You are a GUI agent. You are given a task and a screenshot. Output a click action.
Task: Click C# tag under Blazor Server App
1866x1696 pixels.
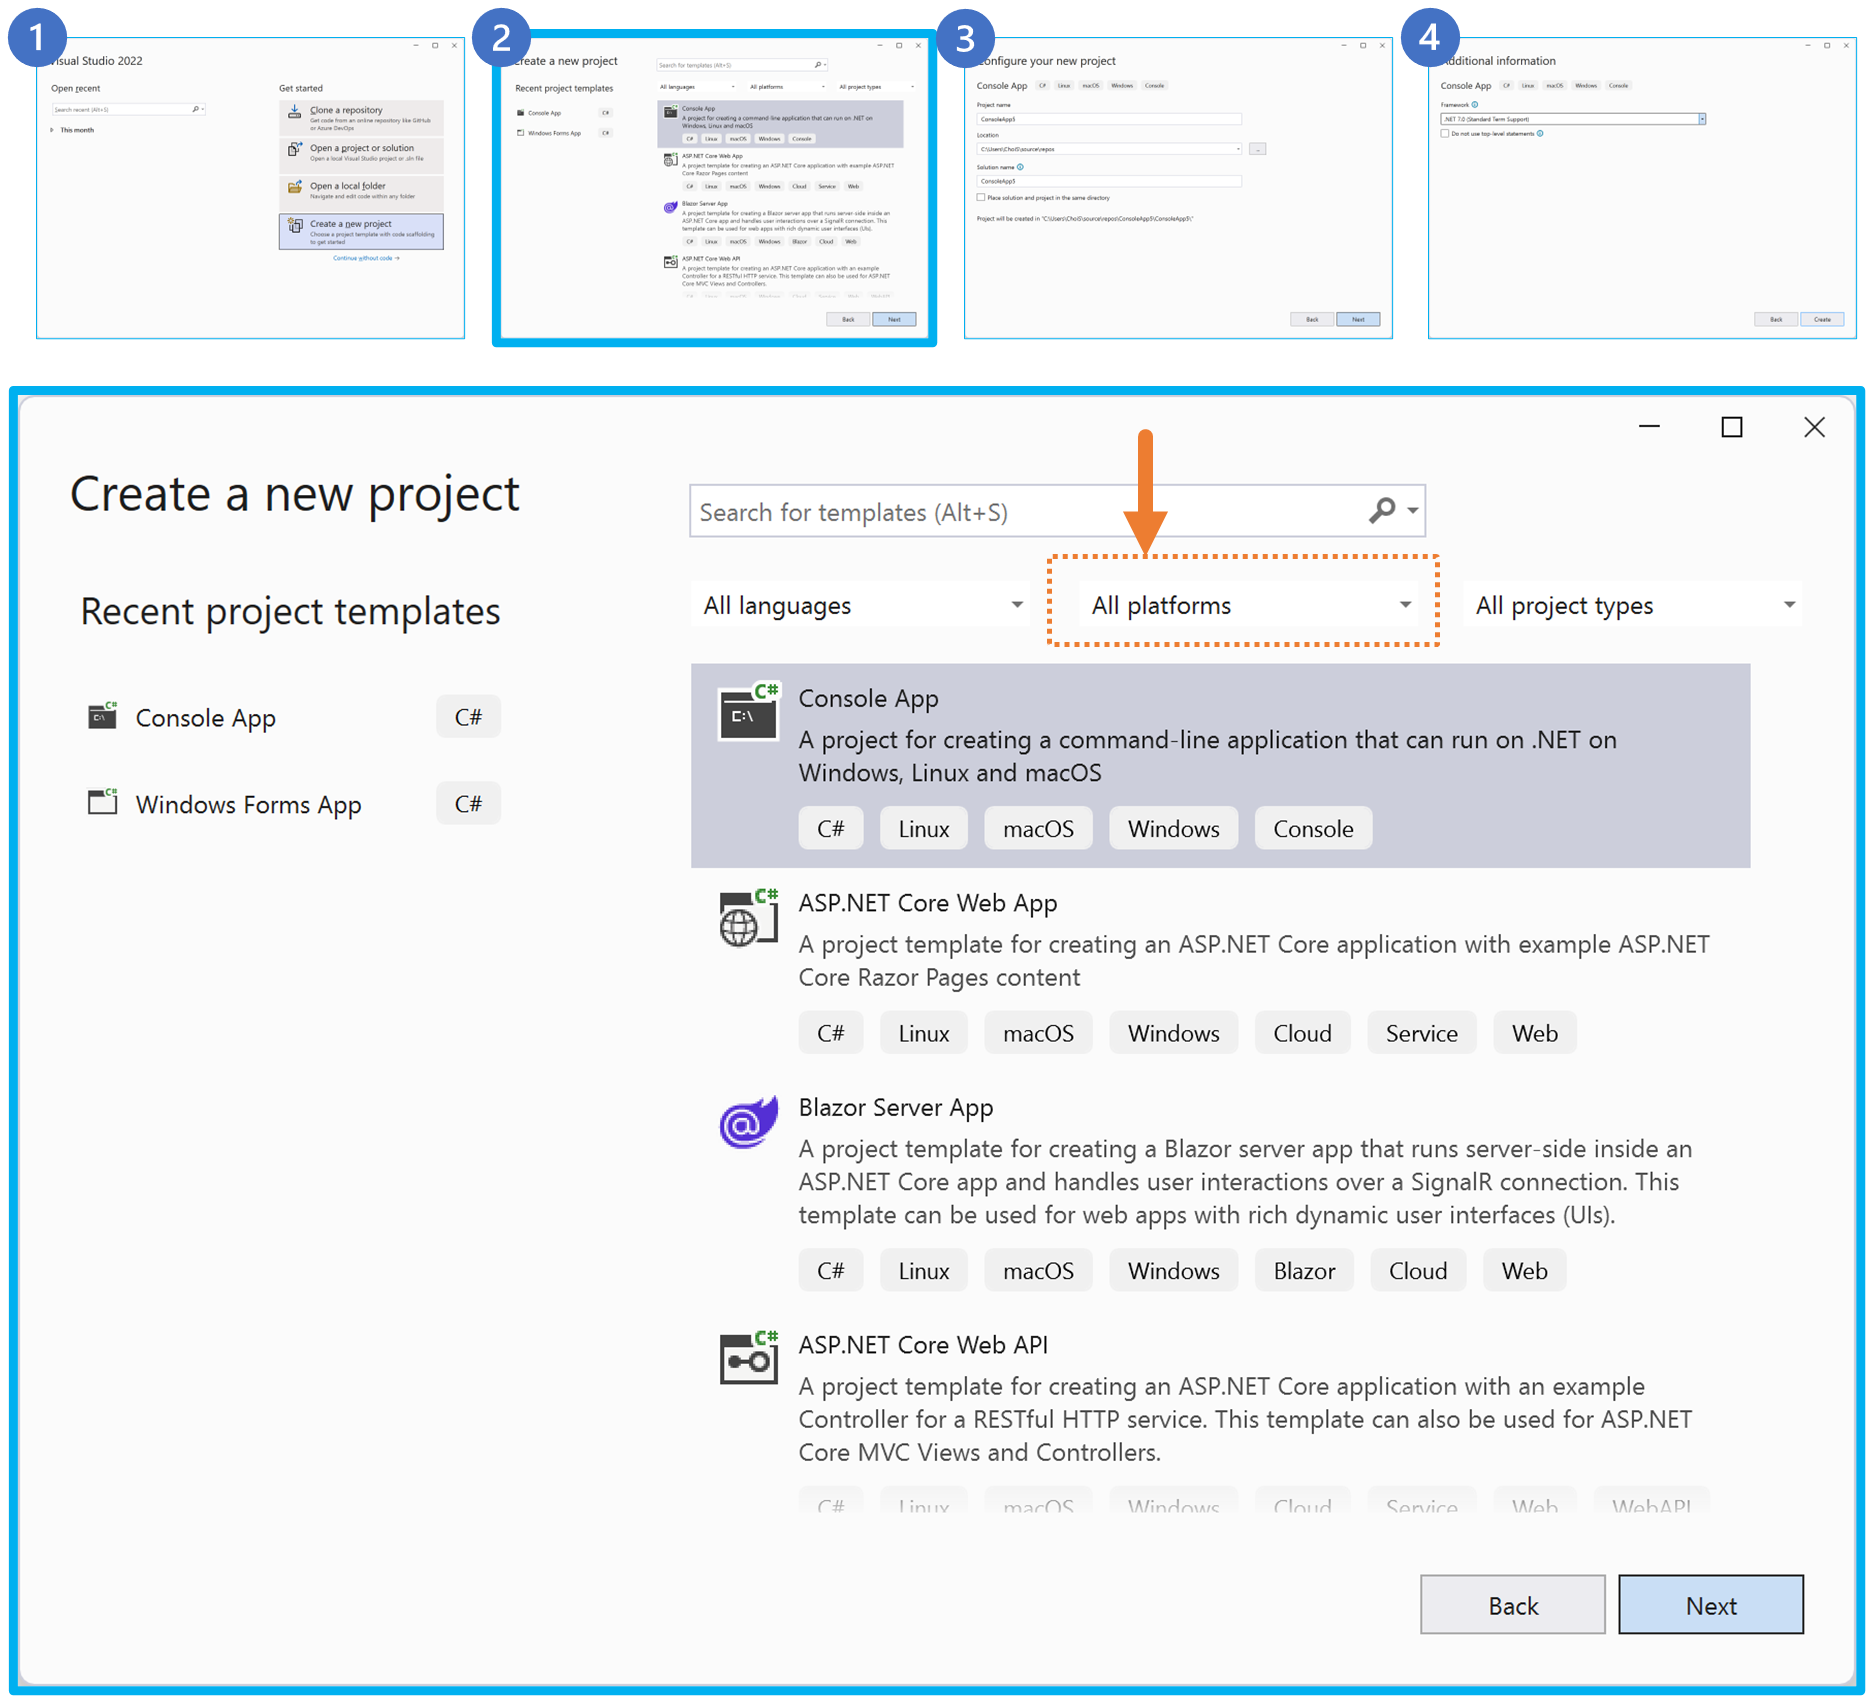click(x=830, y=1271)
